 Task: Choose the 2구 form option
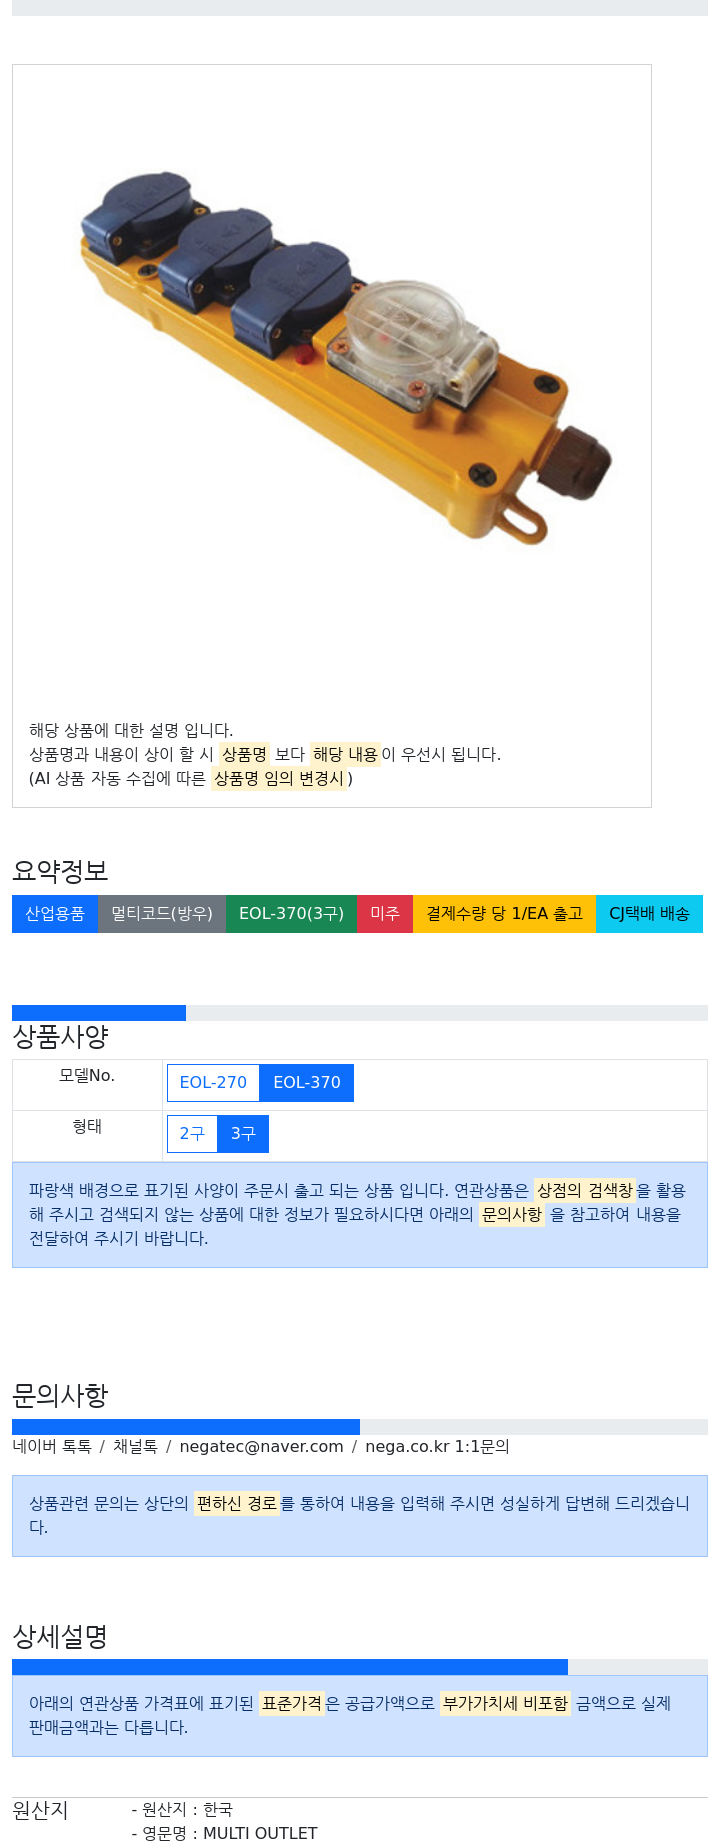coord(192,1134)
